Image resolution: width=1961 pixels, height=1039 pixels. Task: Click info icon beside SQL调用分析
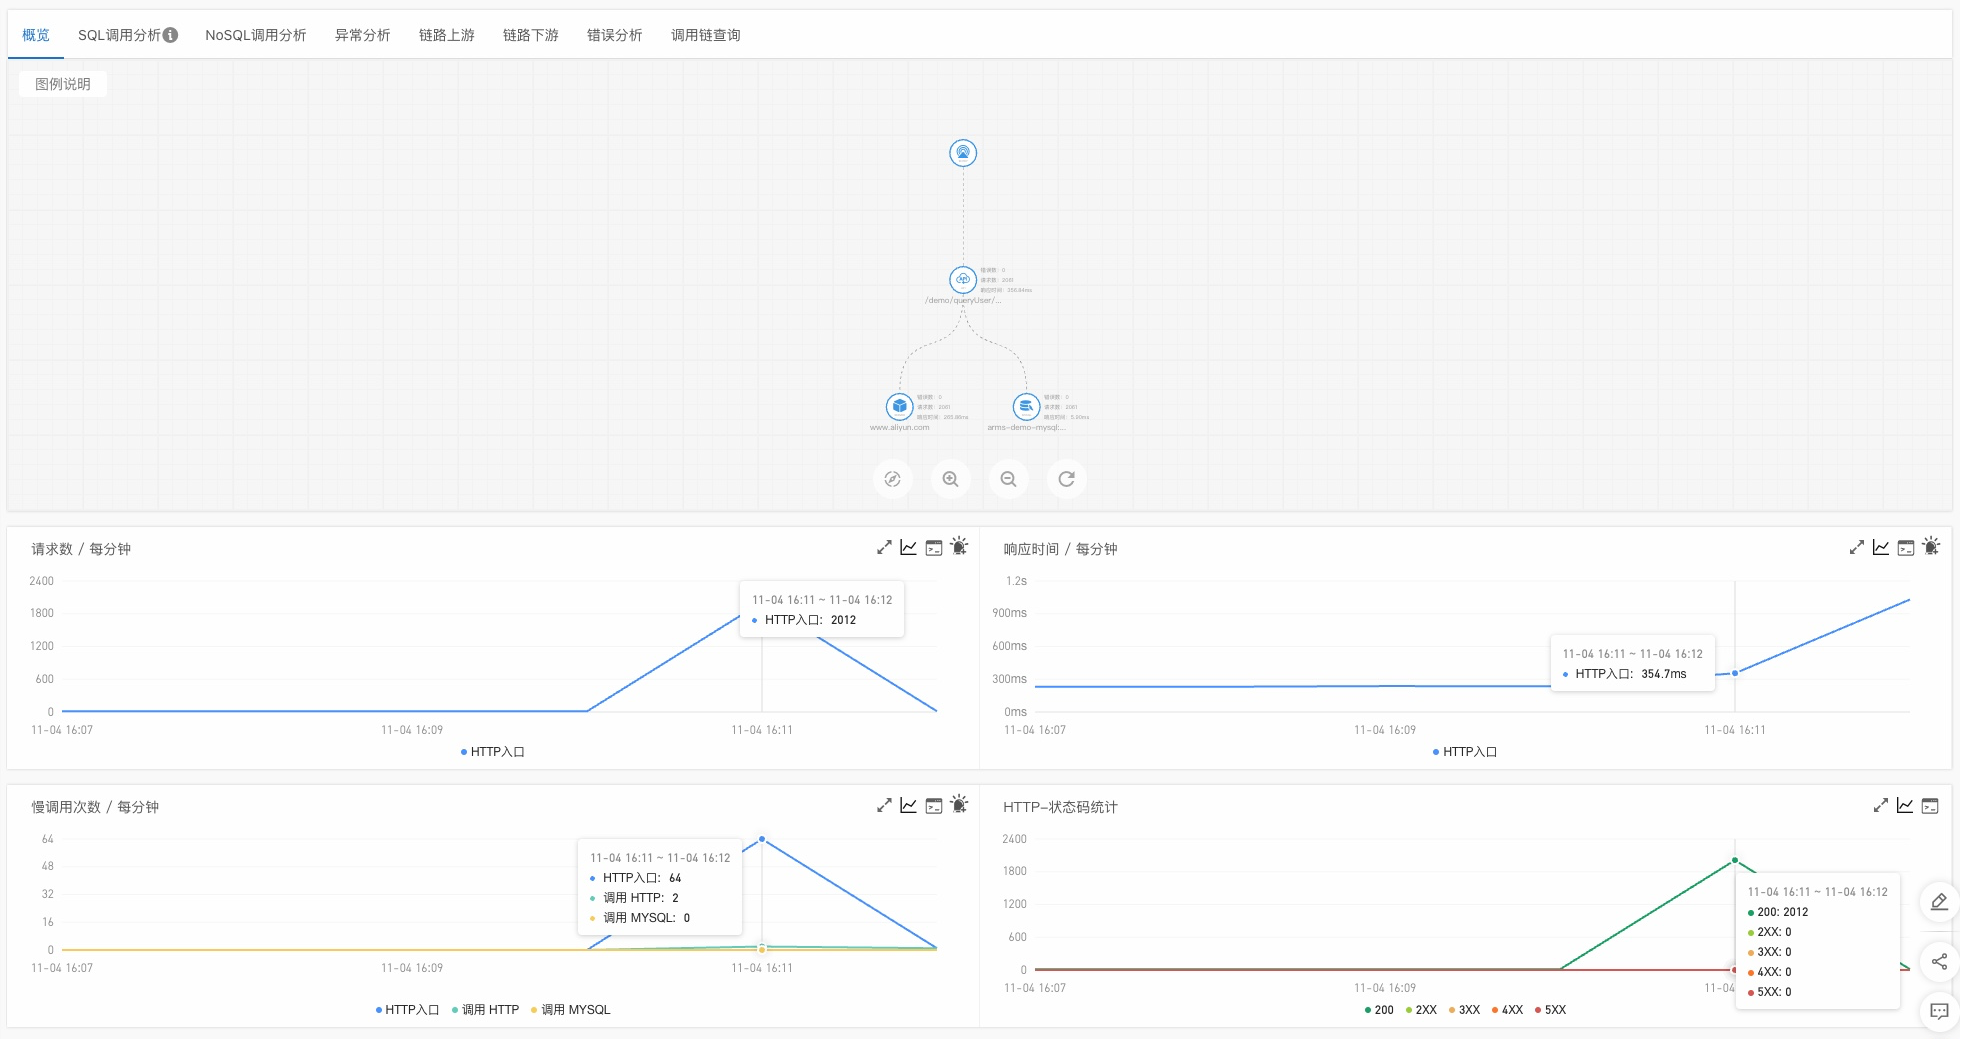pyautogui.click(x=171, y=35)
